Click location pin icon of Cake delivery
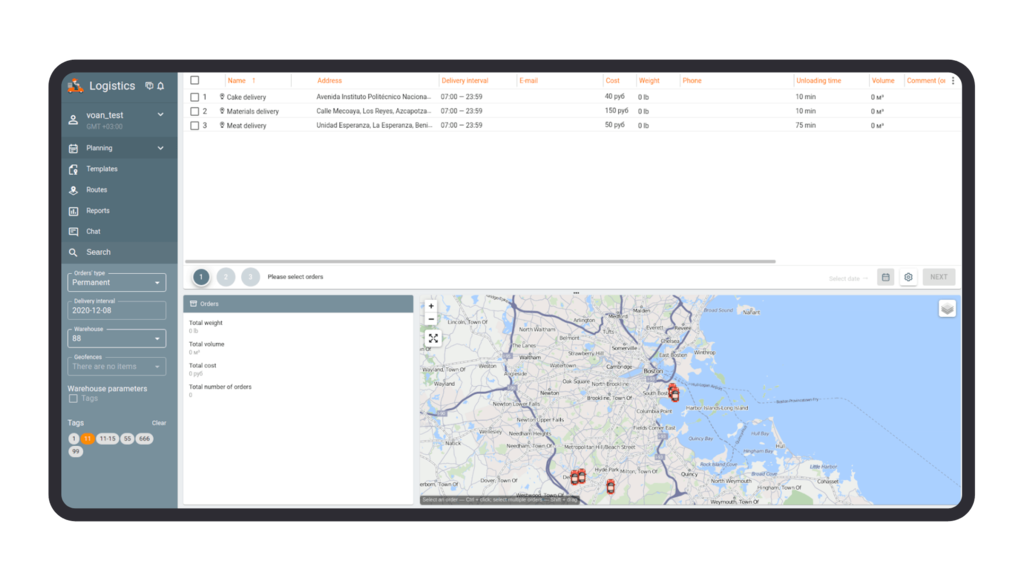Viewport: 1024px width, 576px height. [x=222, y=97]
